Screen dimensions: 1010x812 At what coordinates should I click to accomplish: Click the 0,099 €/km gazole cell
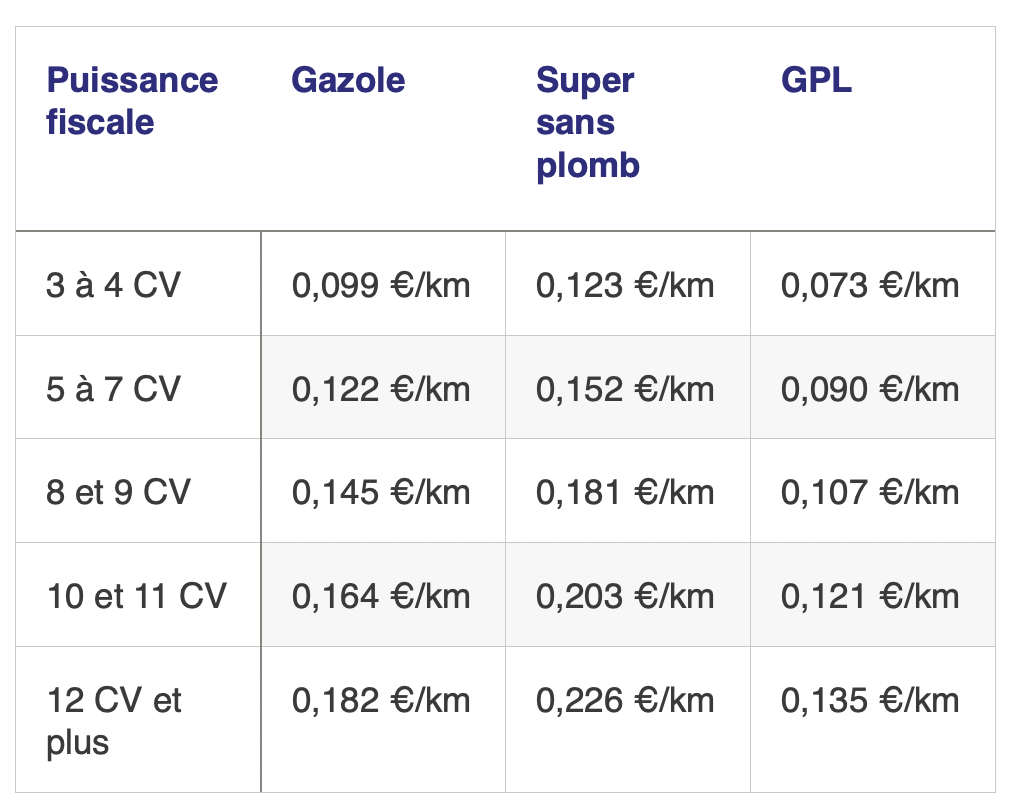pos(381,285)
